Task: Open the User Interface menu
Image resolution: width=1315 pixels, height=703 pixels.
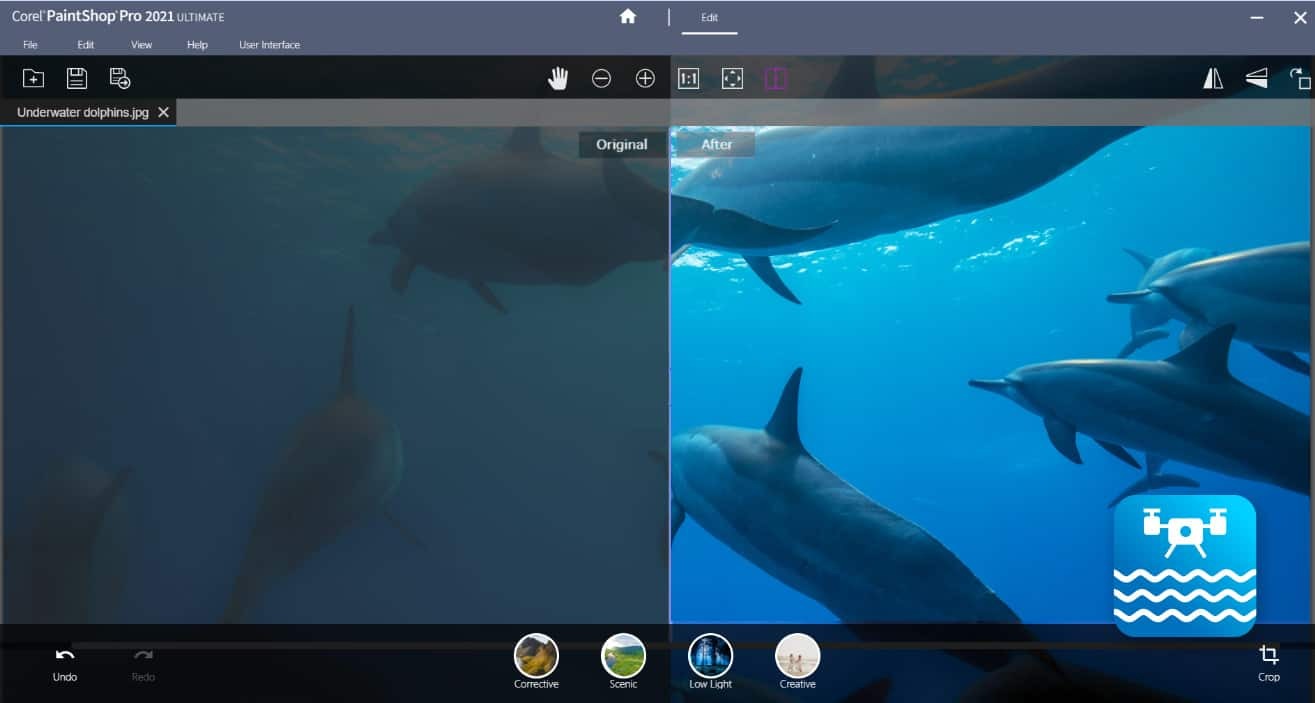Action: 269,45
